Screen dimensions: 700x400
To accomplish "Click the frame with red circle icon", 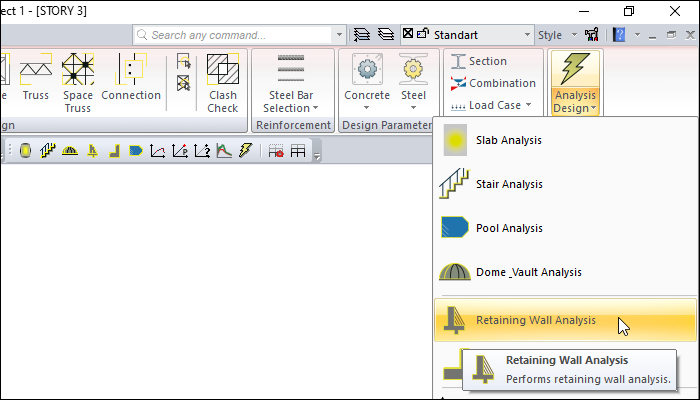I will coord(276,151).
